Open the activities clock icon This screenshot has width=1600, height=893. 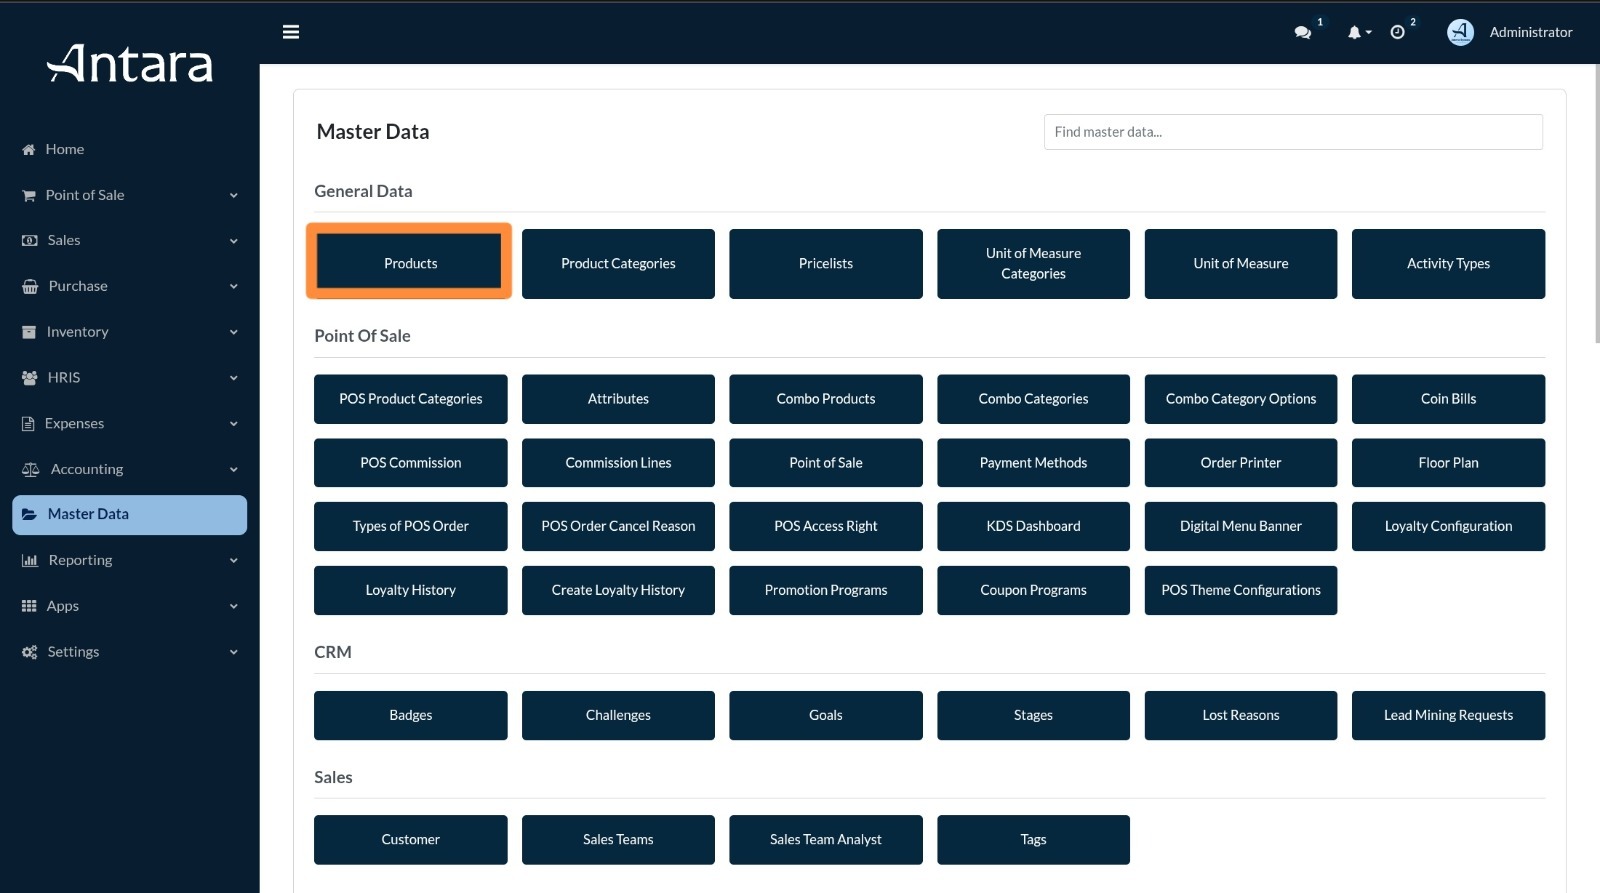1397,33
